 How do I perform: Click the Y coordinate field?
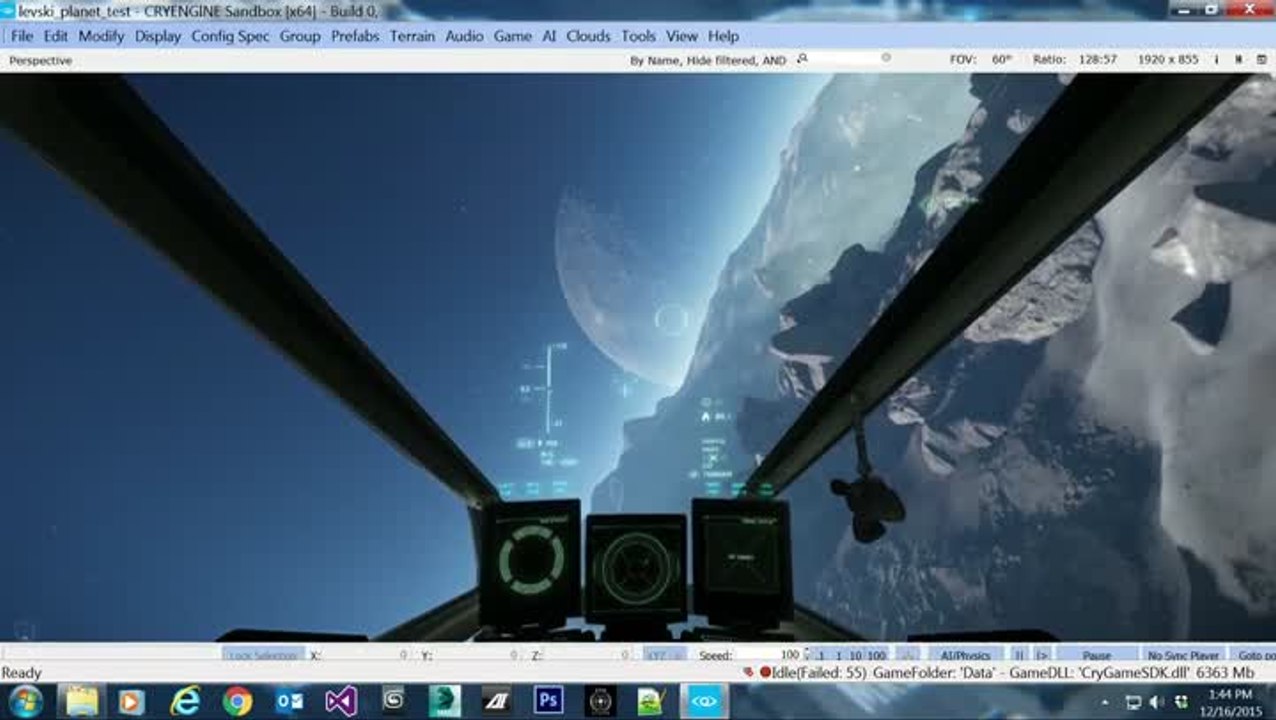(476, 655)
